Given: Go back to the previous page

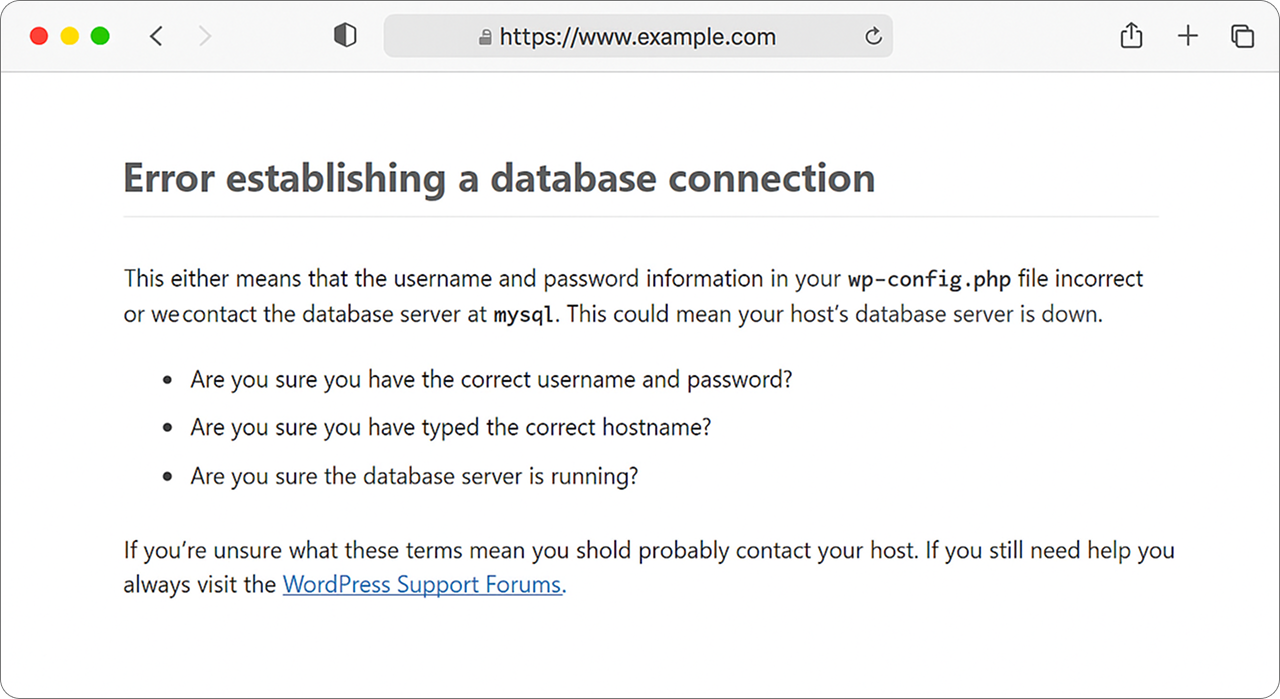Looking at the screenshot, I should pyautogui.click(x=156, y=37).
